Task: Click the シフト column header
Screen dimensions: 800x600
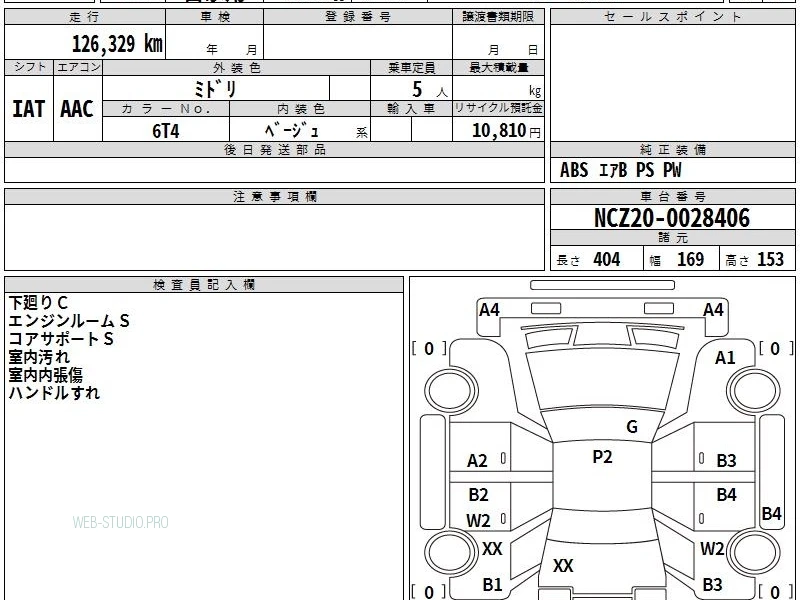Action: click(29, 67)
